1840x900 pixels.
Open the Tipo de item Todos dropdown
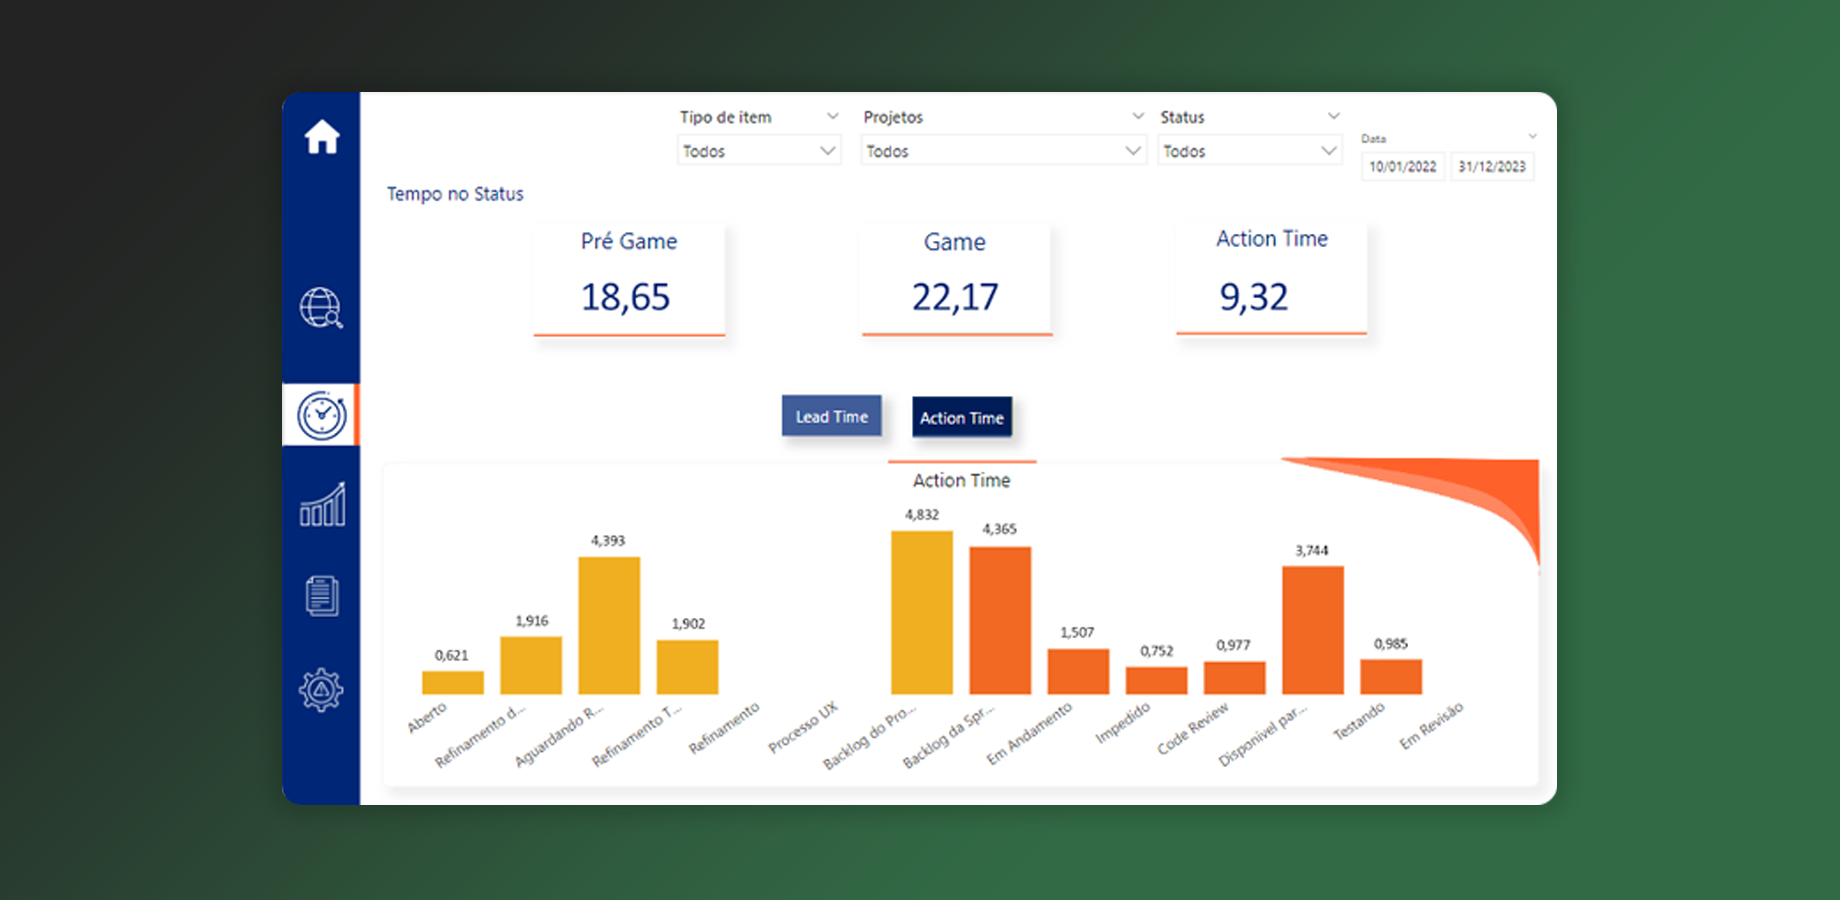[759, 151]
